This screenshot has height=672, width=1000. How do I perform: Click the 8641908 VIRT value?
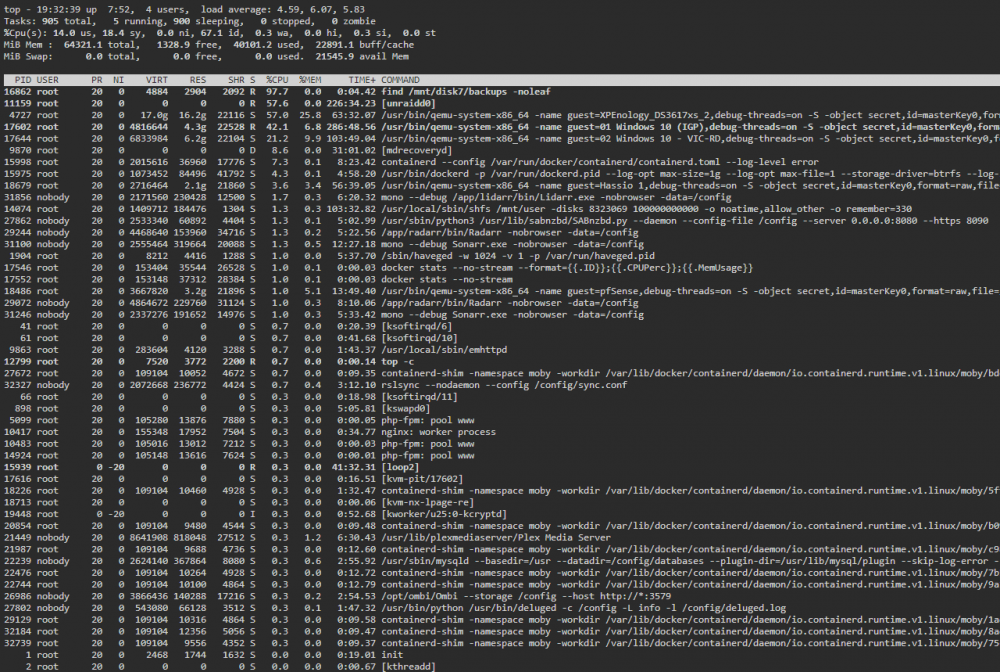coord(149,538)
